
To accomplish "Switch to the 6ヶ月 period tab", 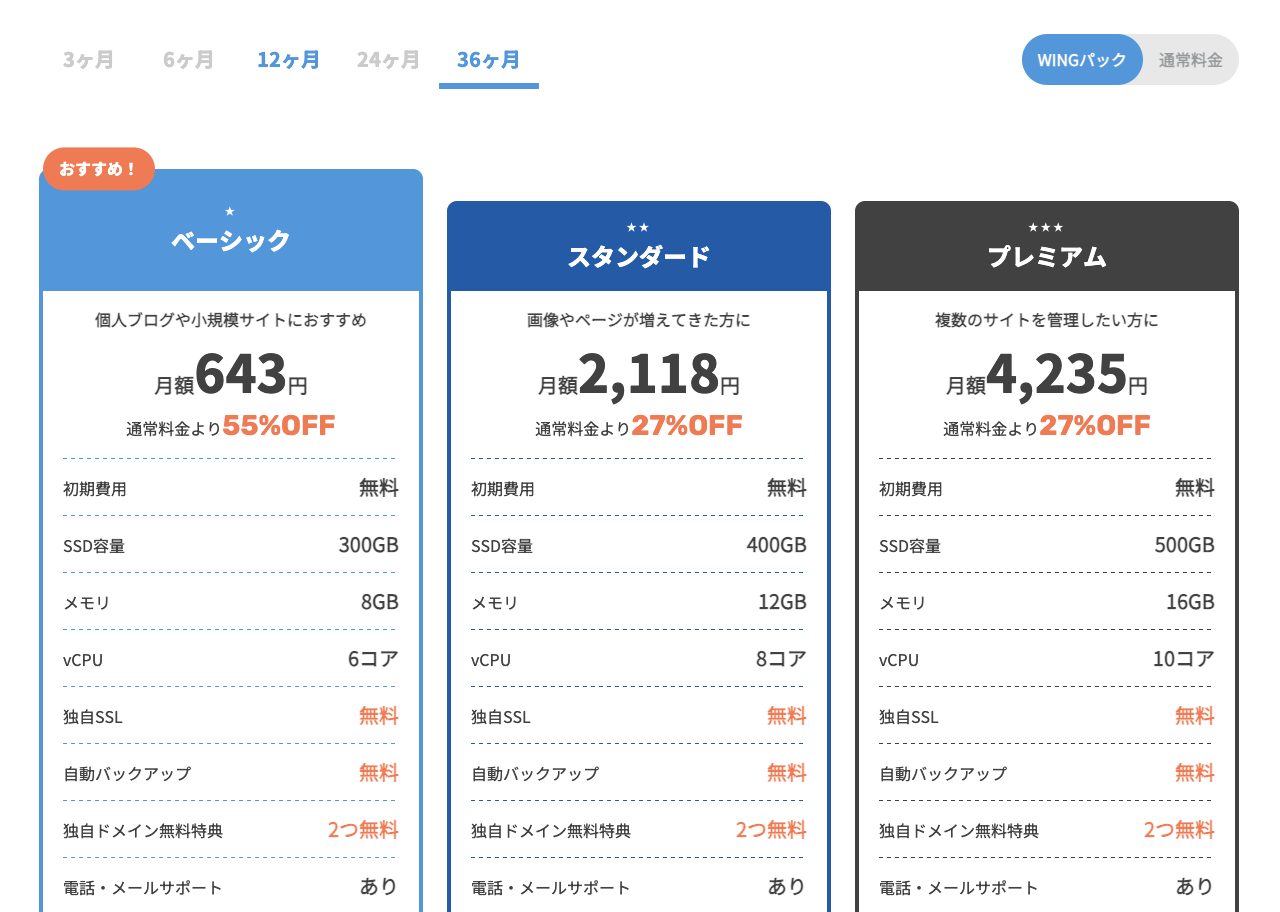I will [188, 60].
